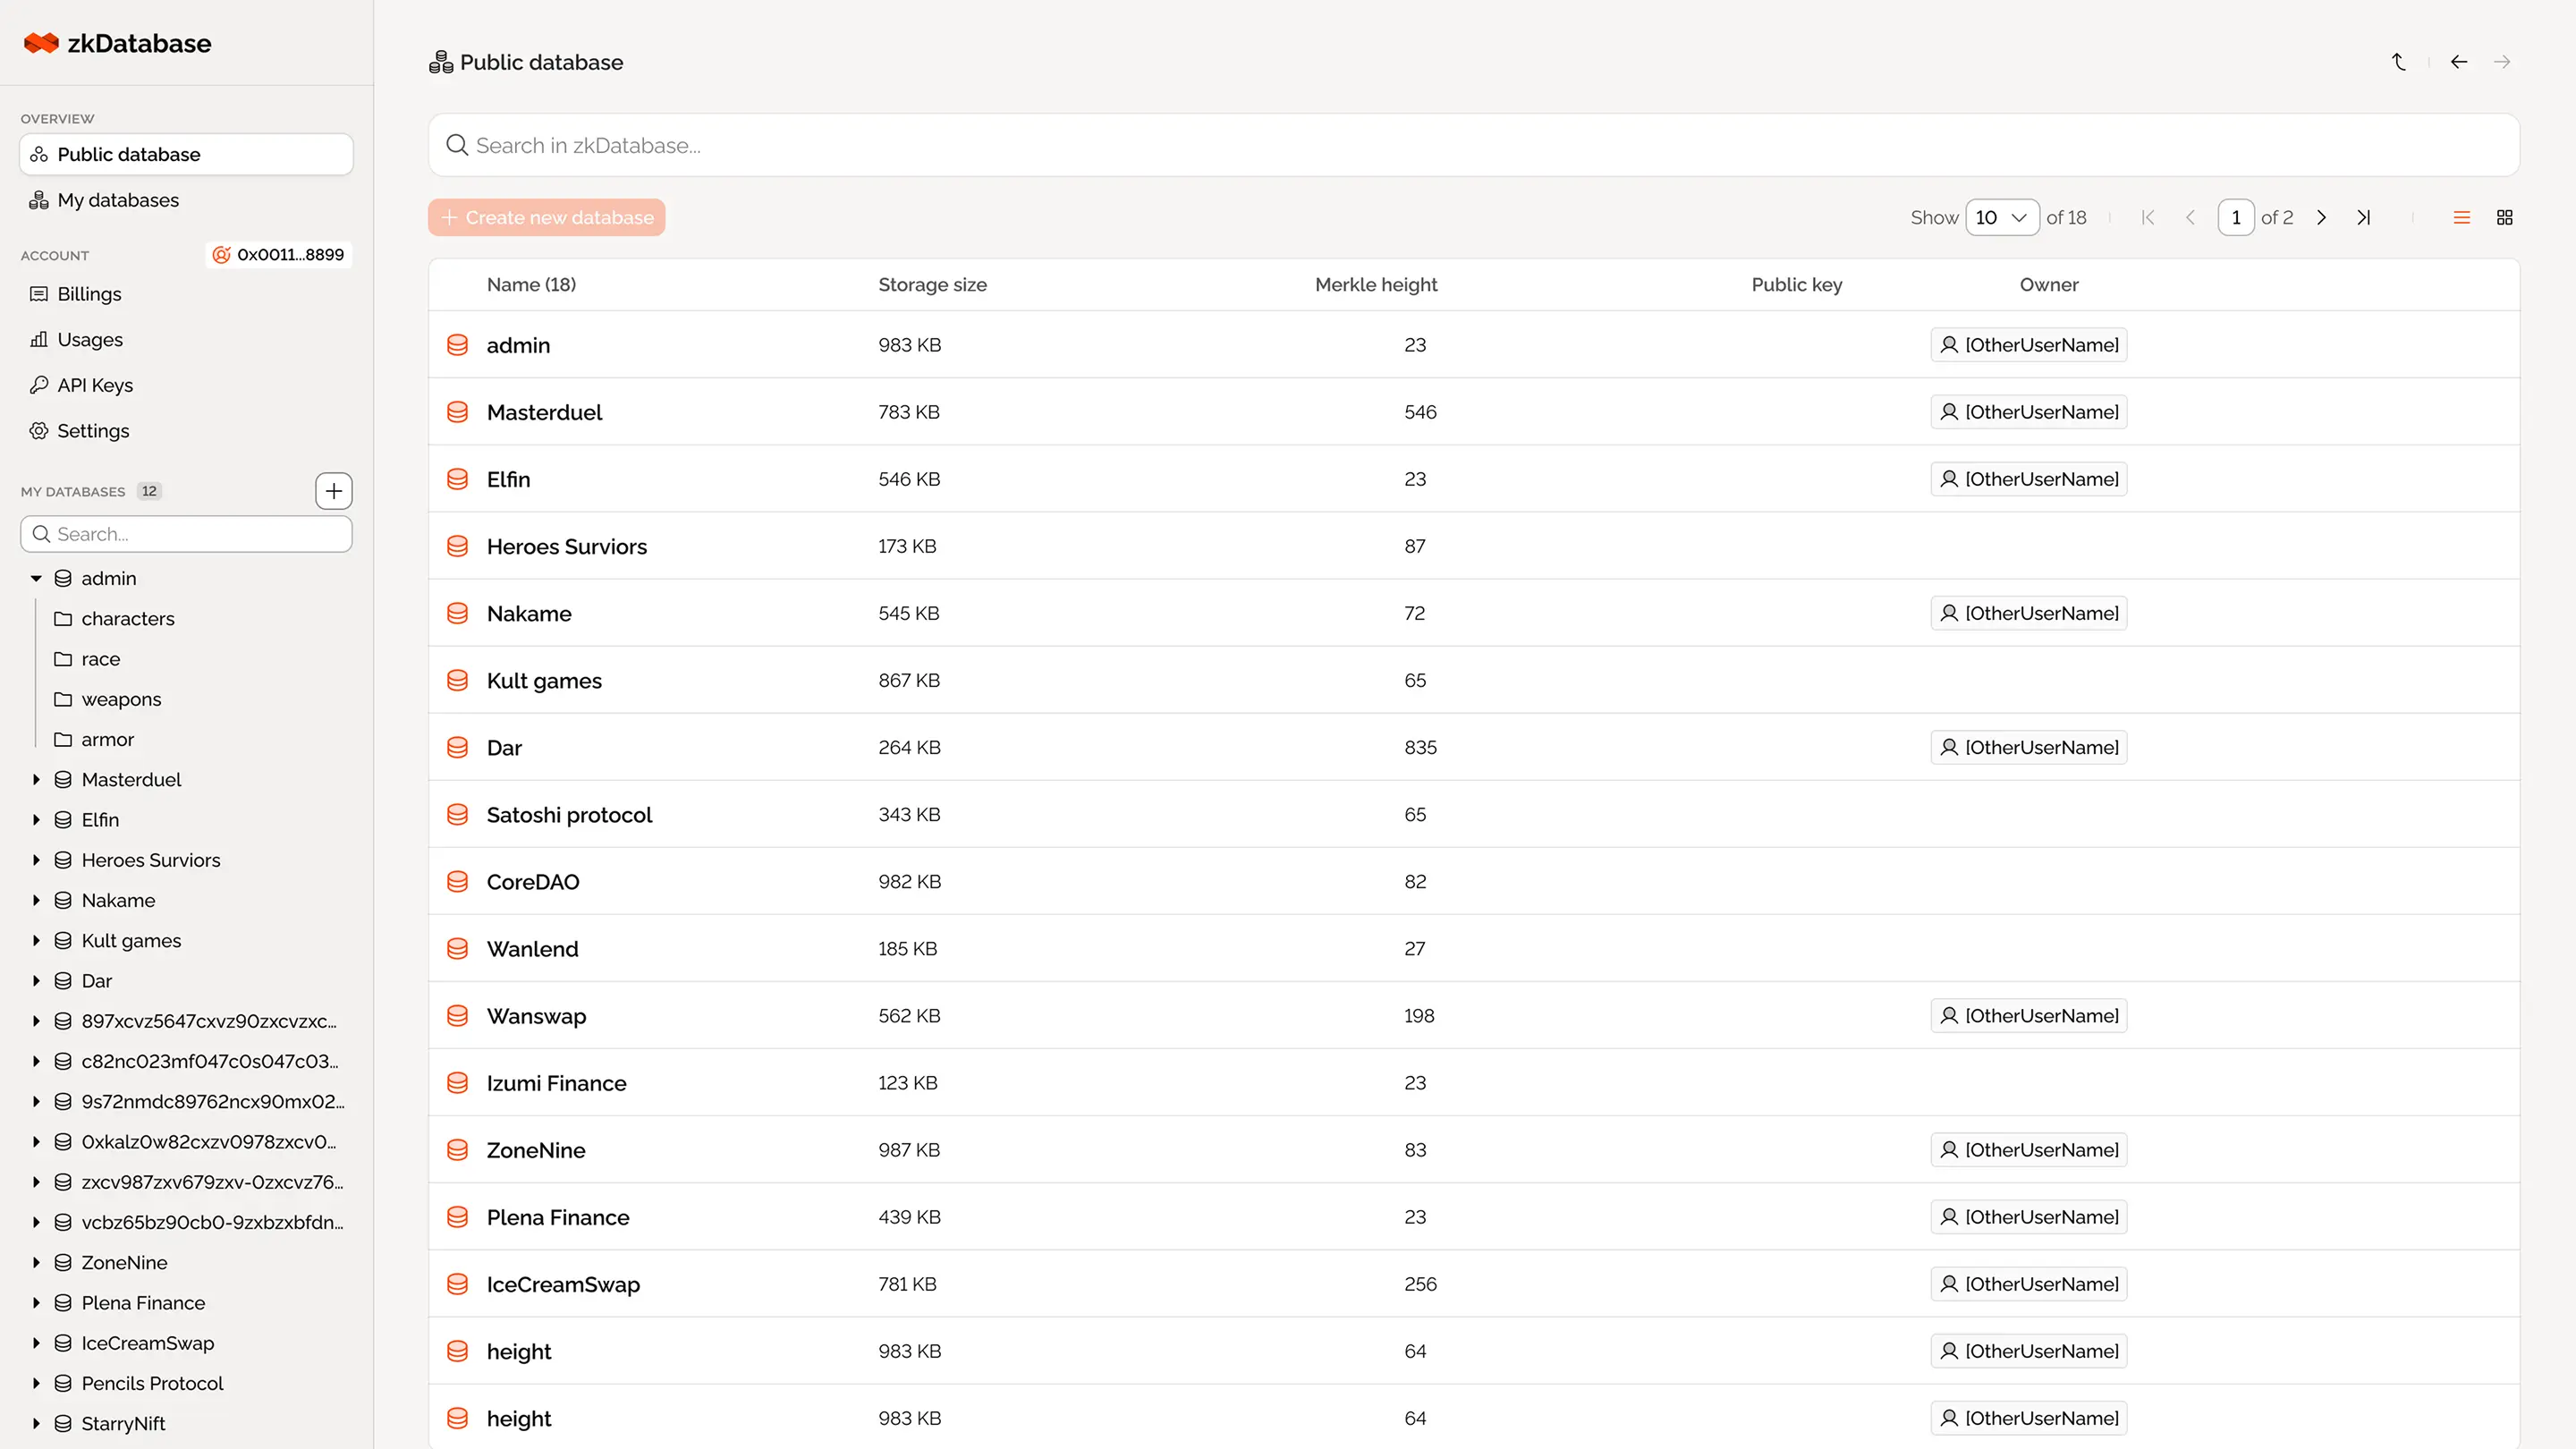The image size is (2576, 1449).
Task: Click the Masterduel row database icon
Action: tap(457, 412)
